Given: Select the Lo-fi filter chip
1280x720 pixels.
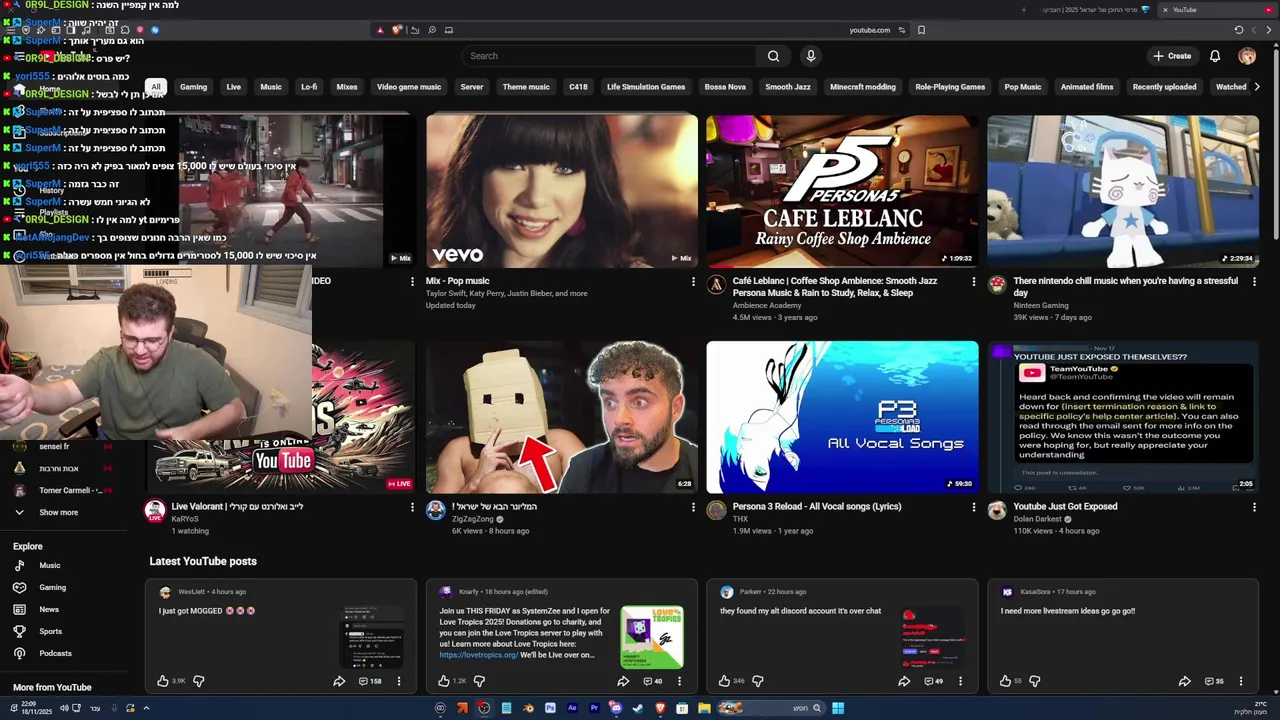Looking at the screenshot, I should pos(309,87).
